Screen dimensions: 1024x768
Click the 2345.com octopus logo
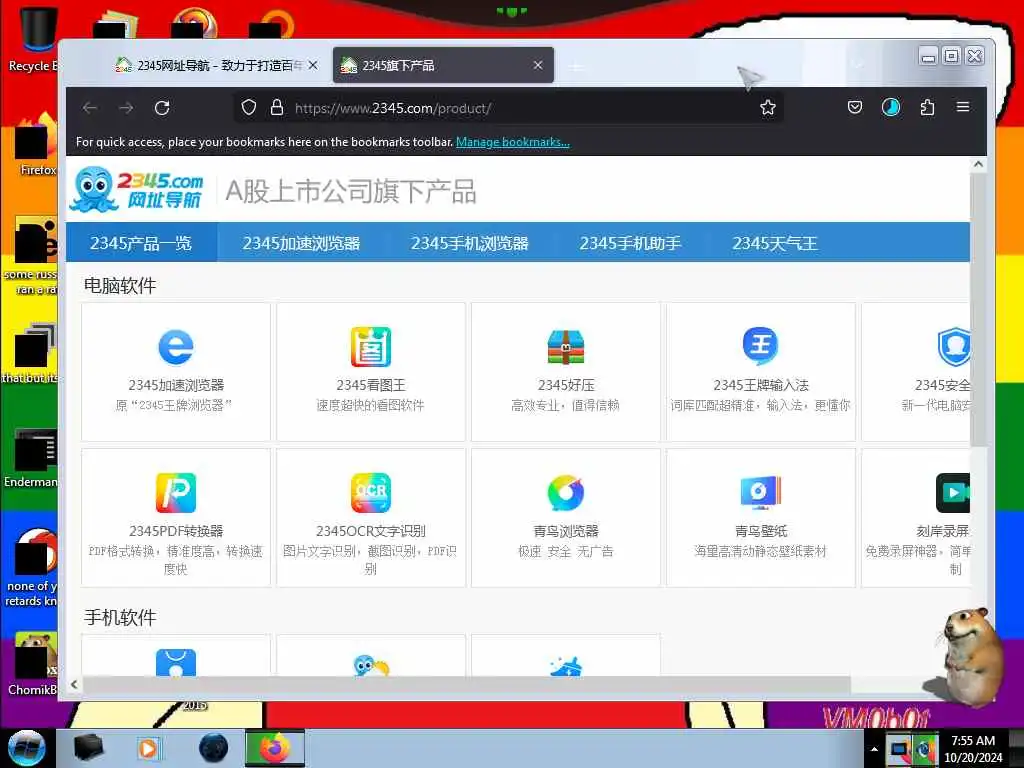136,190
